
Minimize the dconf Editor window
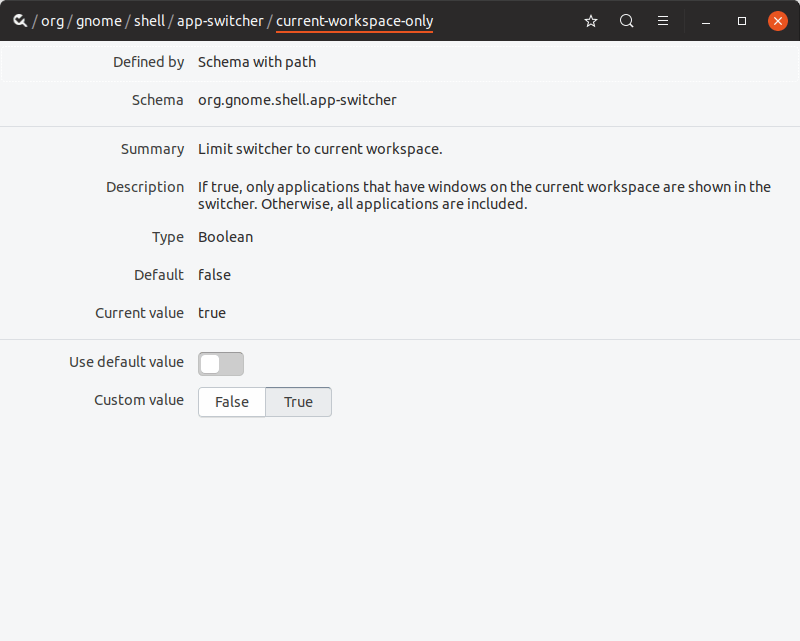pyautogui.click(x=706, y=21)
